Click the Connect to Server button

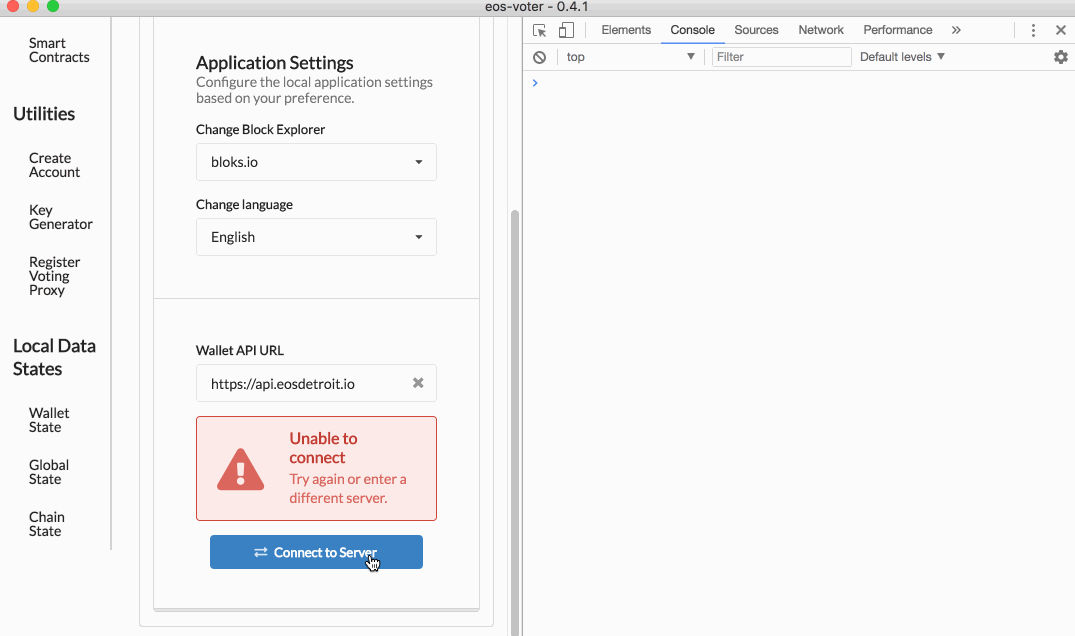316,551
